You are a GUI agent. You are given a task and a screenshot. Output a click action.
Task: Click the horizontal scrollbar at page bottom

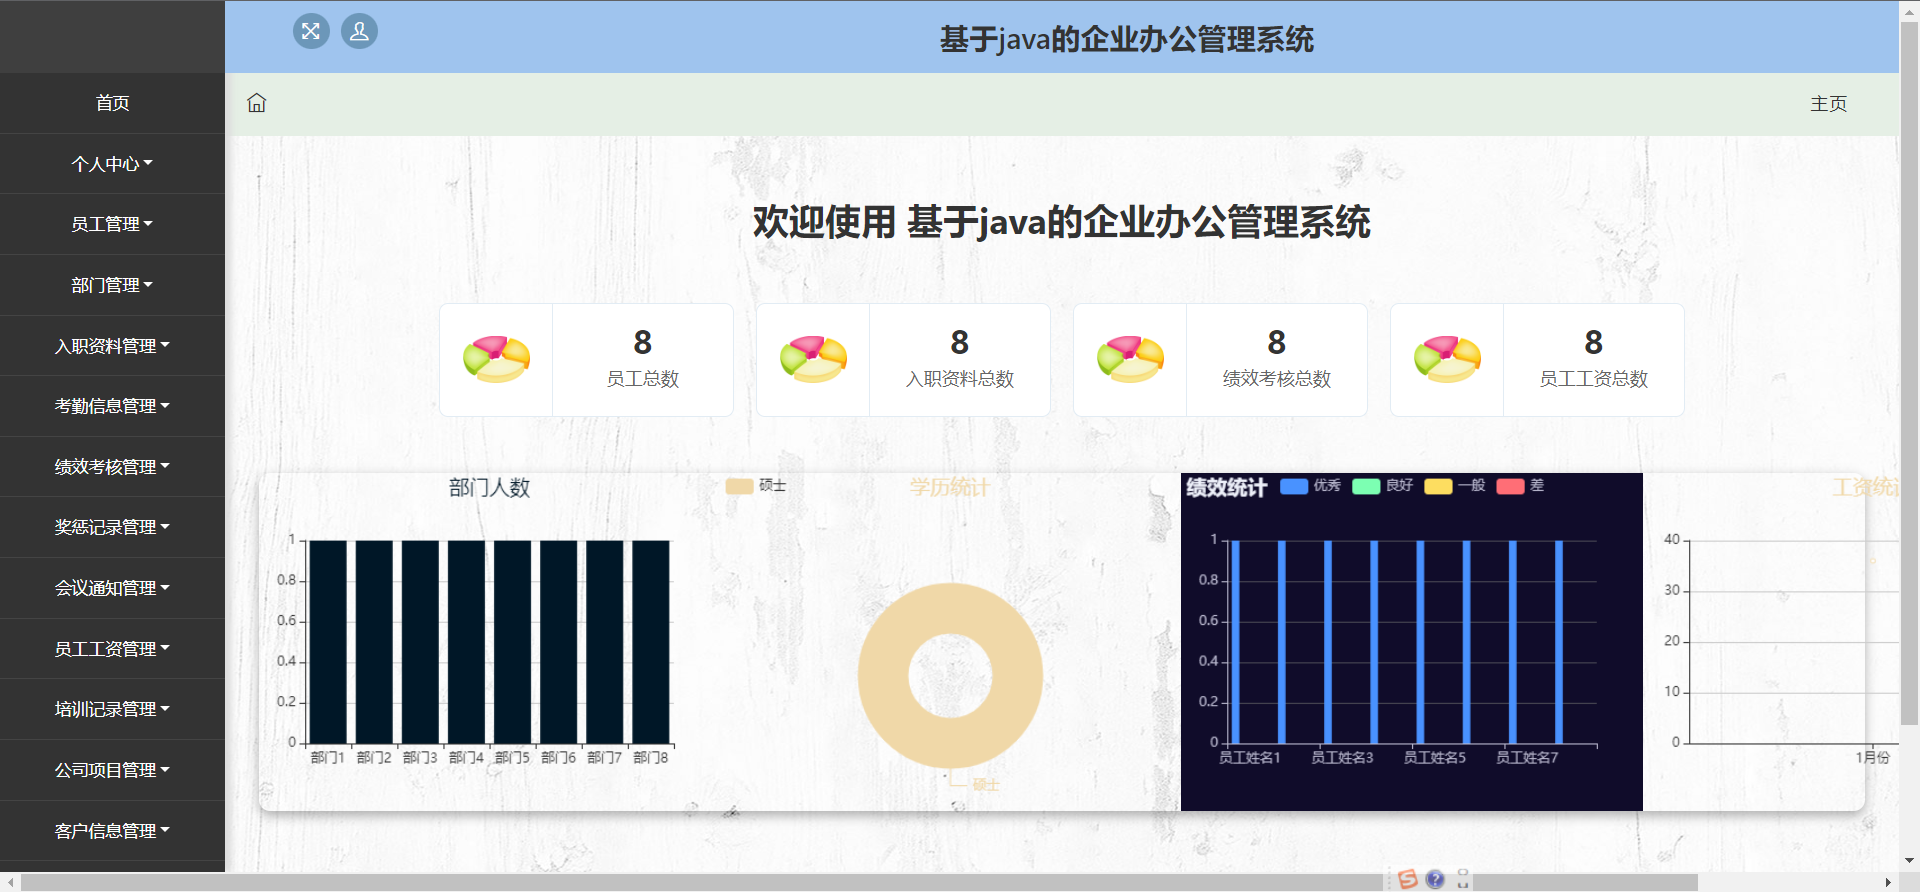[860, 882]
